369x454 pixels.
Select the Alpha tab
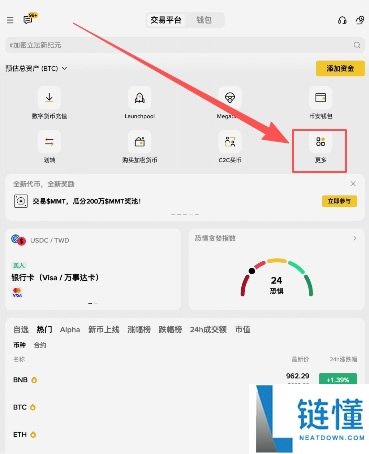(x=70, y=329)
